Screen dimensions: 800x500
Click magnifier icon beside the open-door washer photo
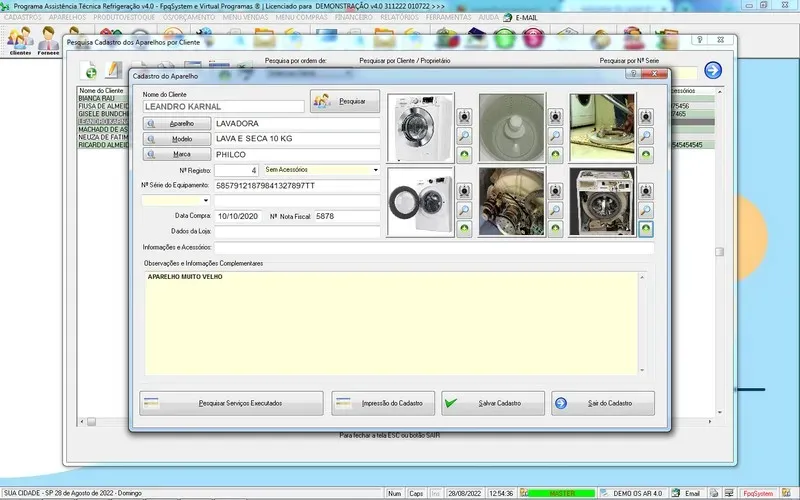tap(465, 210)
